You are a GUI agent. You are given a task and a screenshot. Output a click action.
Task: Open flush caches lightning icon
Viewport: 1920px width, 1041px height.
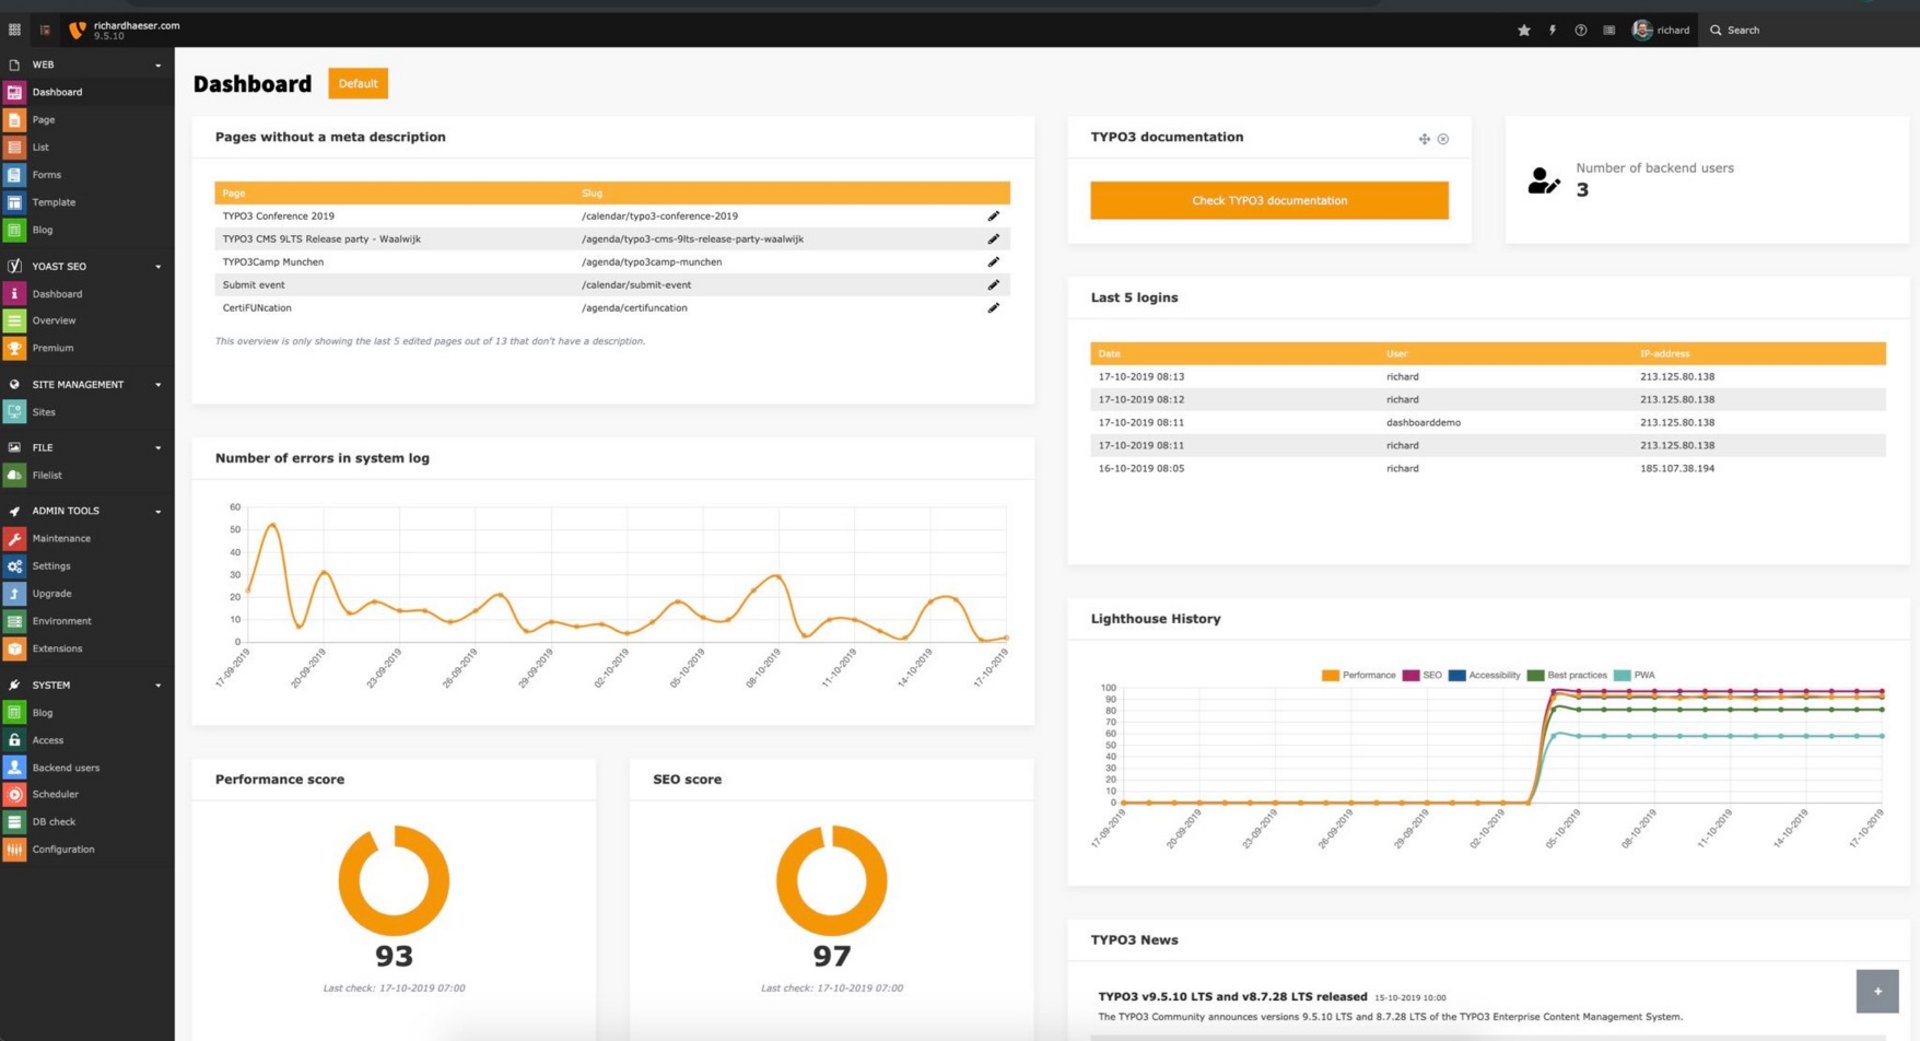pyautogui.click(x=1553, y=30)
